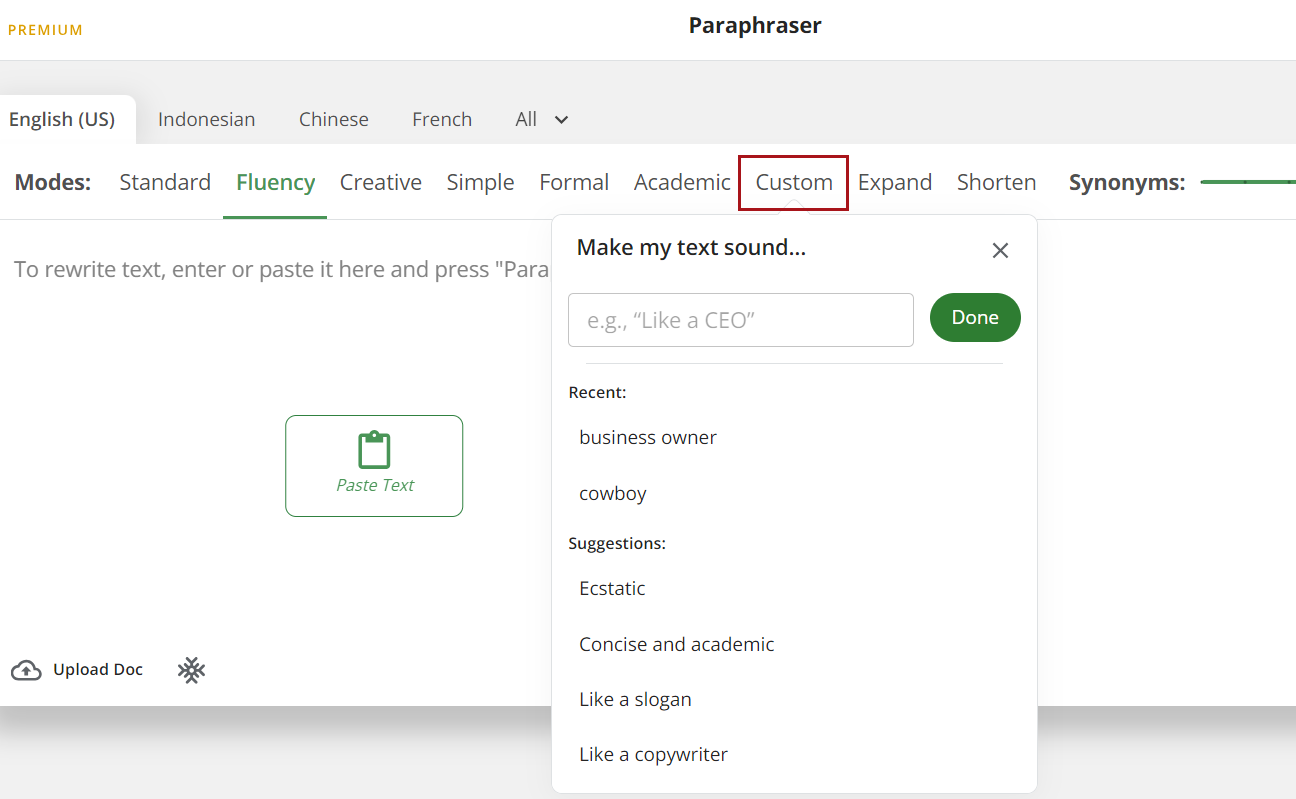Select the French language tab

[442, 119]
